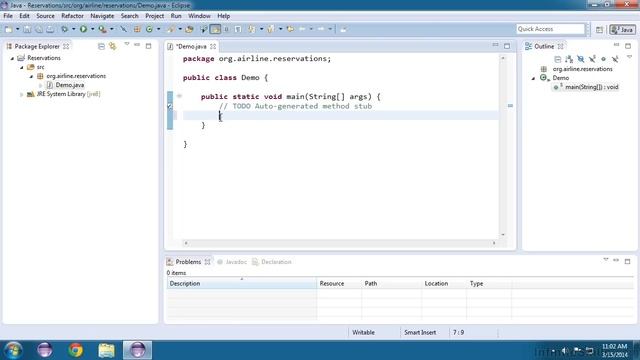Screen dimensions: 640x360
Task: Click the New Java Class icon
Action: pyautogui.click(x=149, y=29)
